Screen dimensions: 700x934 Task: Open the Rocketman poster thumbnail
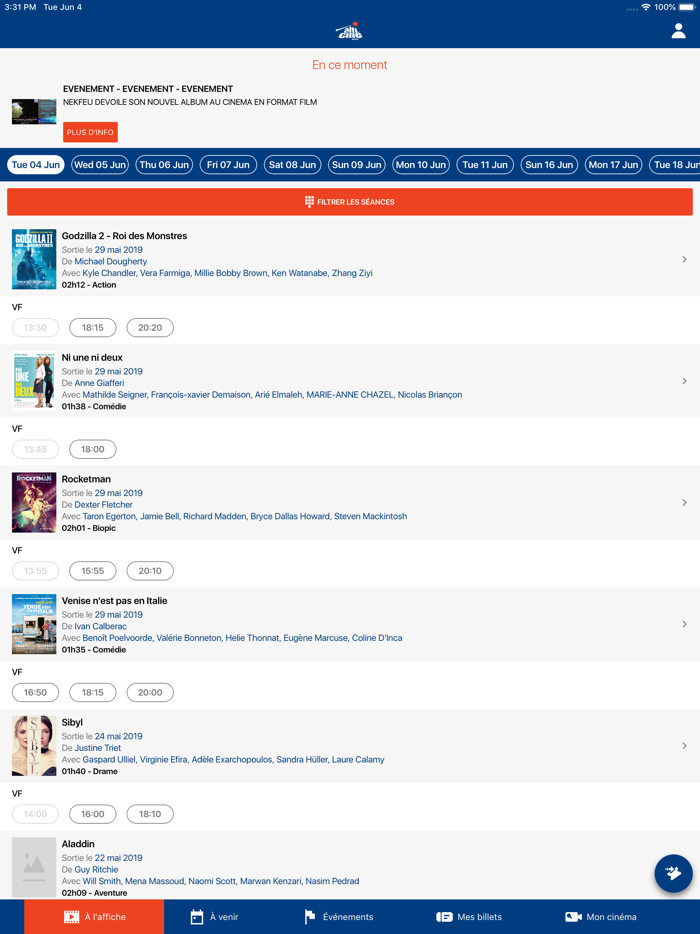[34, 502]
